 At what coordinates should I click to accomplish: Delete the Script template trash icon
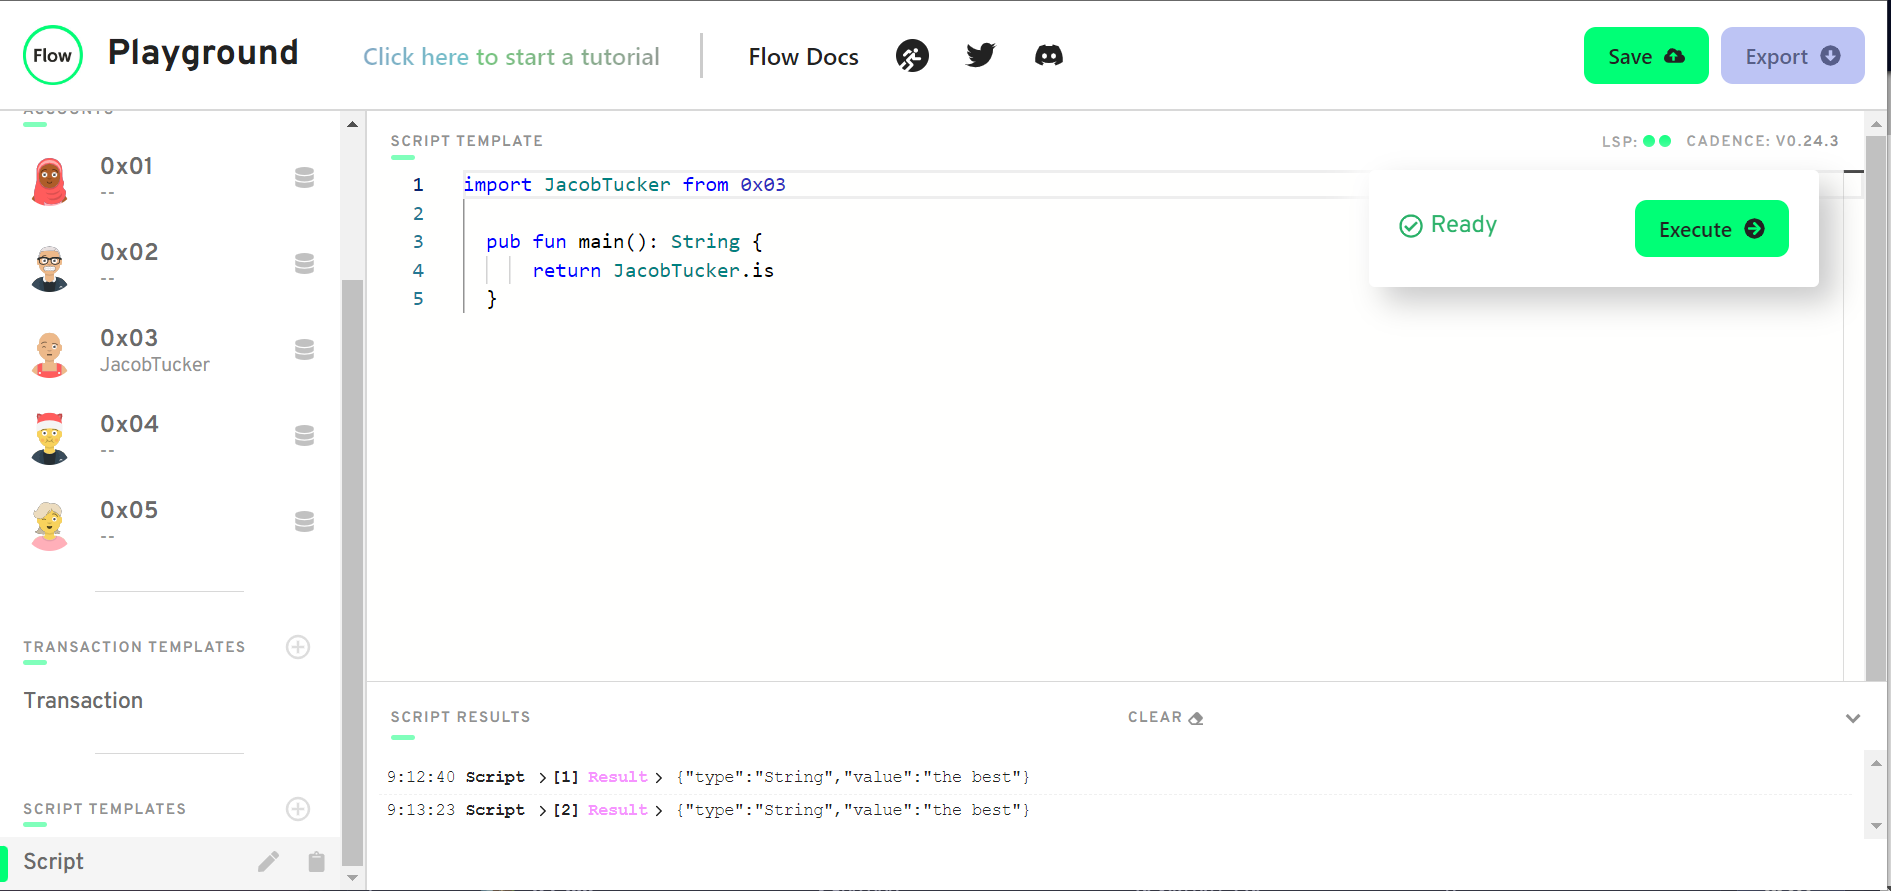click(x=316, y=861)
